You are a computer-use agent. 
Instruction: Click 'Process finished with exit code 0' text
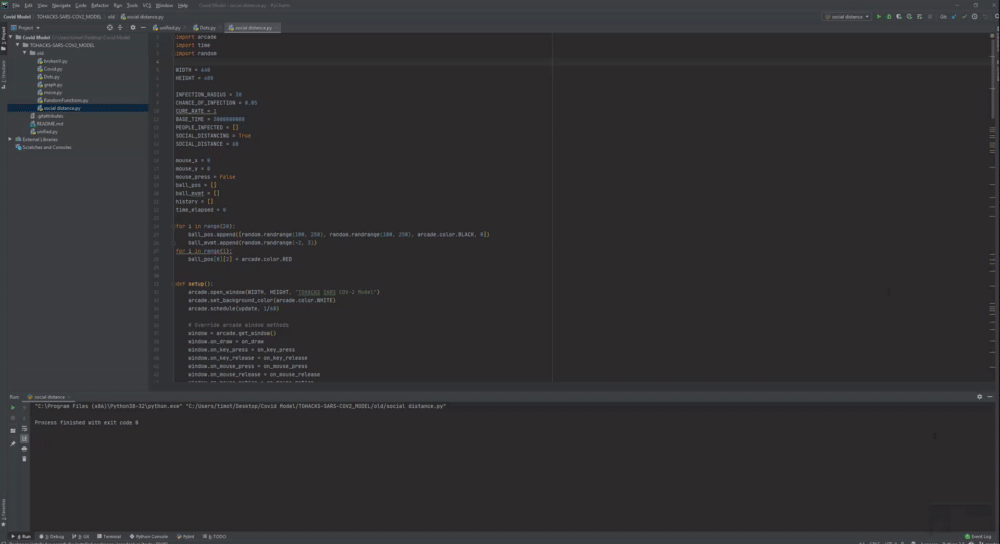pyautogui.click(x=86, y=422)
